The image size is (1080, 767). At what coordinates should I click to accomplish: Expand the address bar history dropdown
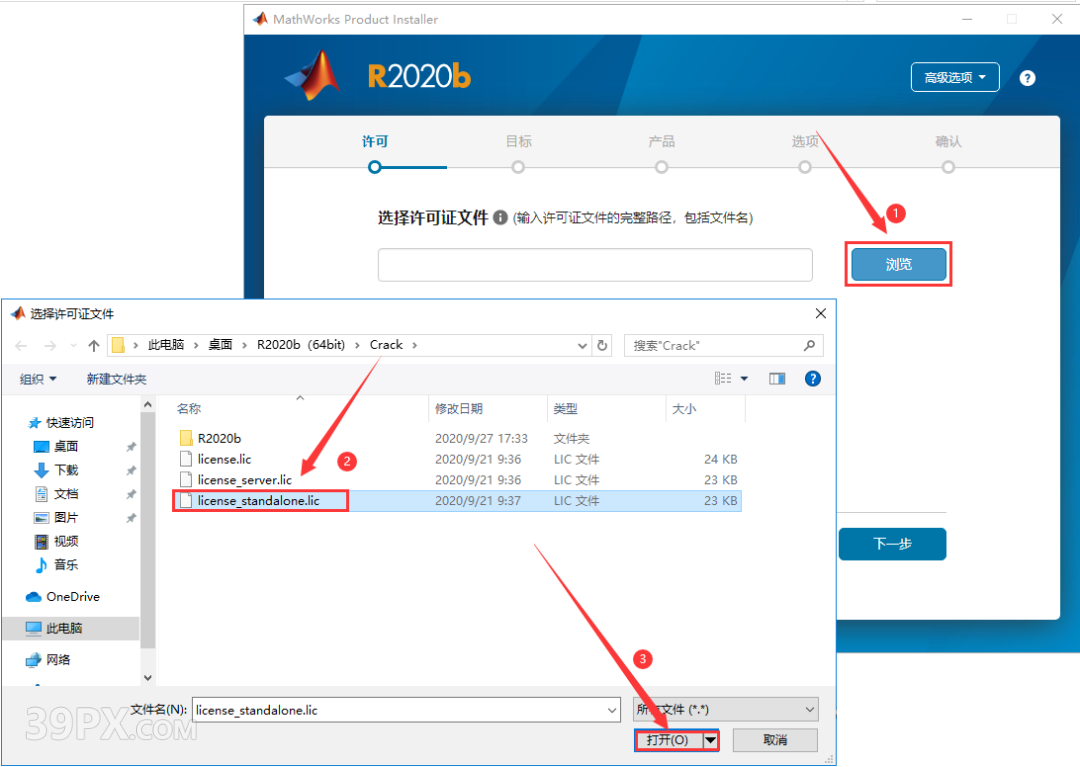[x=582, y=346]
